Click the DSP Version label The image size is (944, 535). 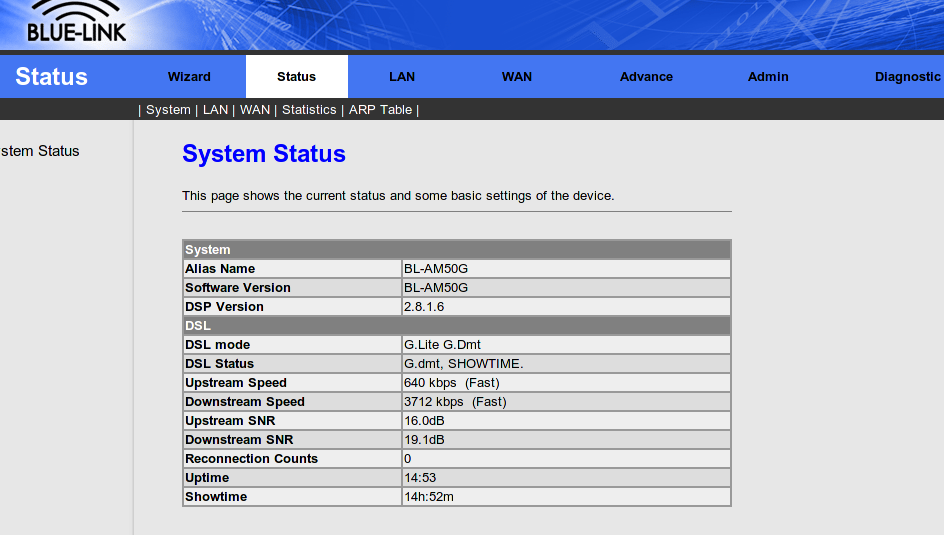(224, 307)
